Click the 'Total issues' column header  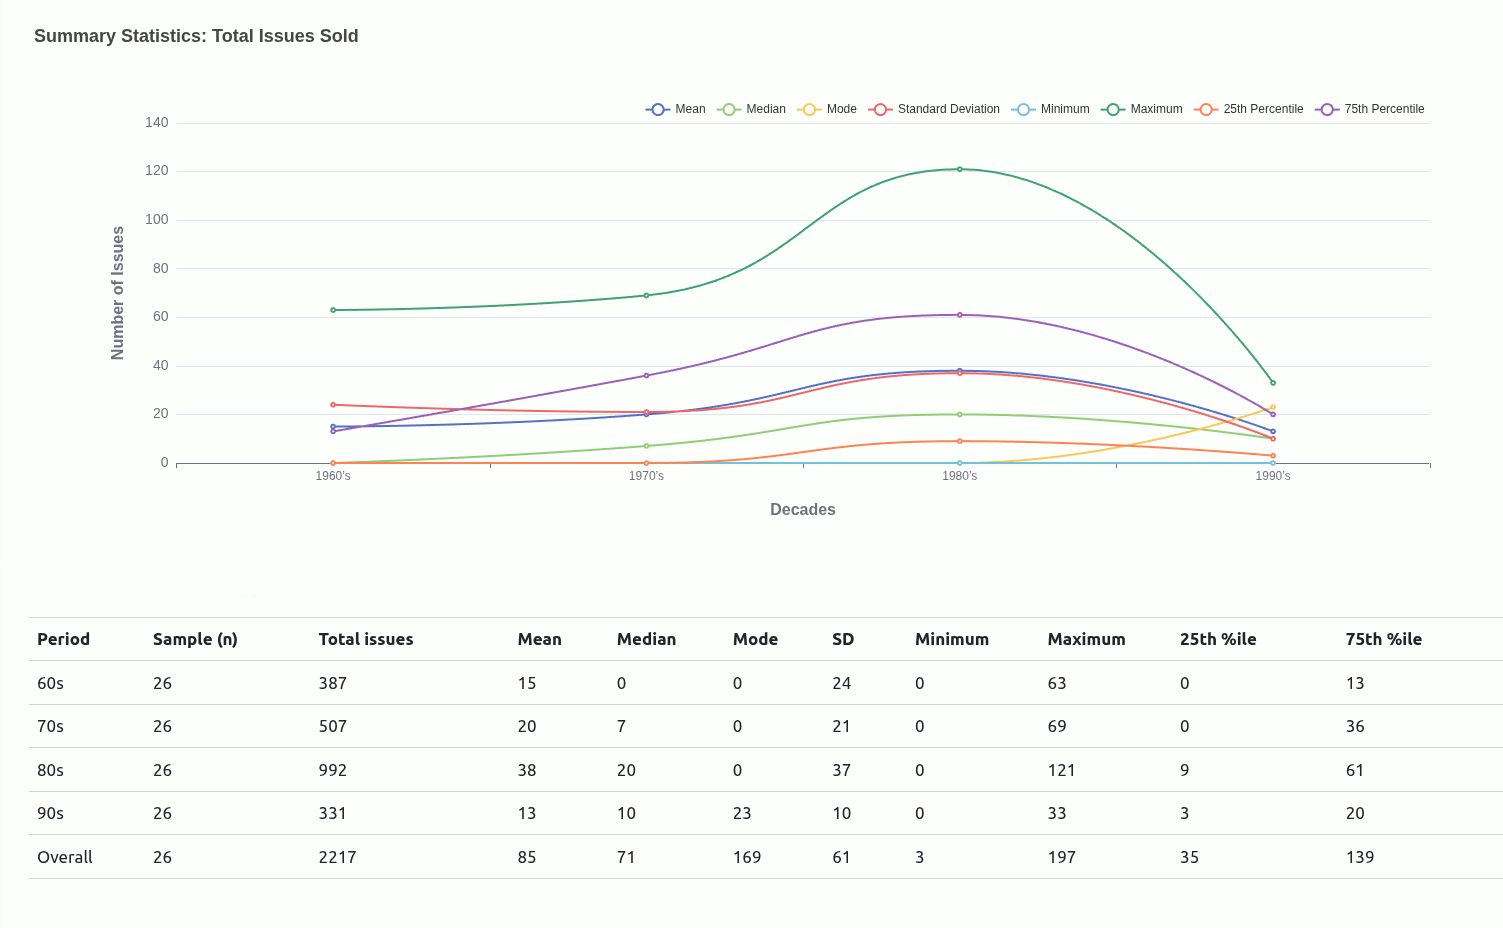click(x=365, y=639)
